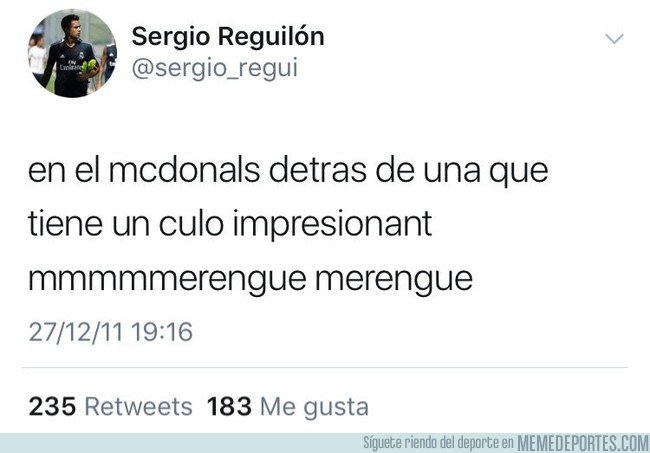Screen dimensions: 650x453
Task: Open Sergio Reguilón's round profile photo
Action: (x=73, y=53)
